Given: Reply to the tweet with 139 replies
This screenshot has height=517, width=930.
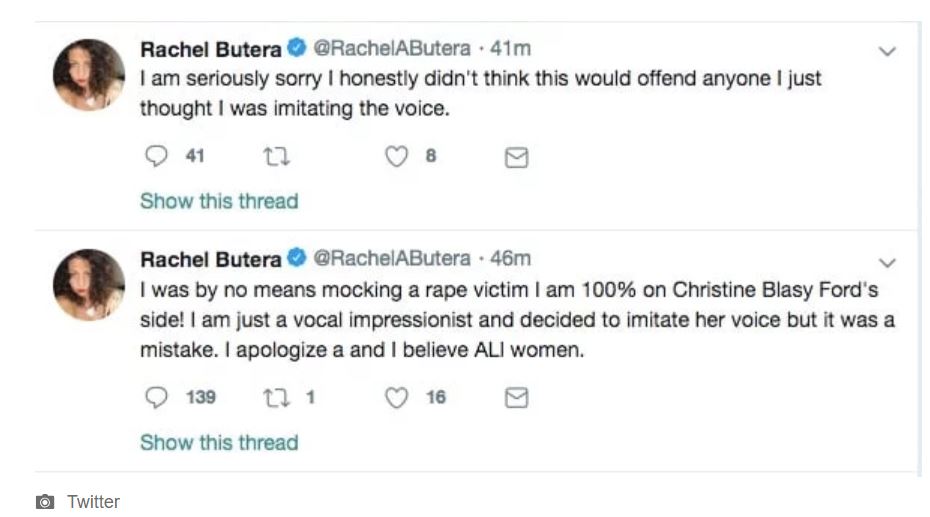Looking at the screenshot, I should point(156,398).
